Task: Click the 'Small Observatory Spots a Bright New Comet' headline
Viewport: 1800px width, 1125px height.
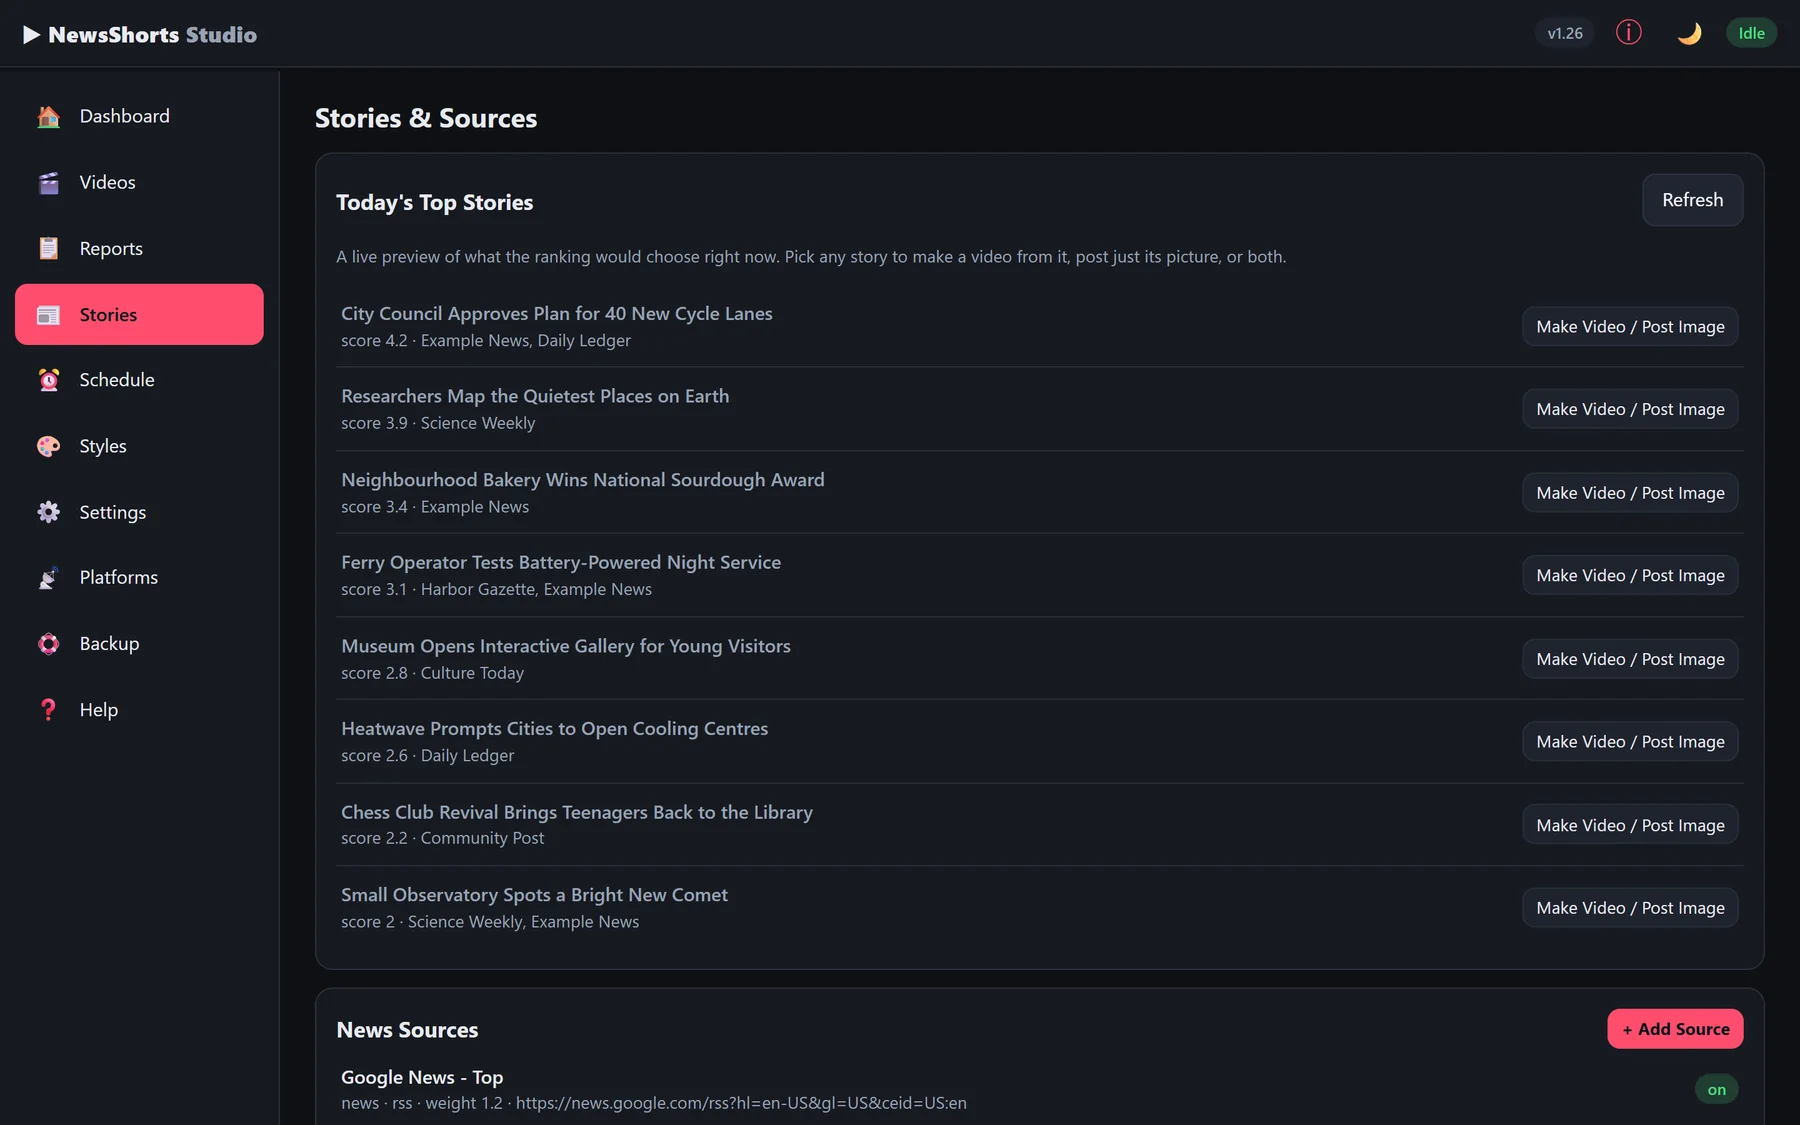Action: (x=534, y=895)
